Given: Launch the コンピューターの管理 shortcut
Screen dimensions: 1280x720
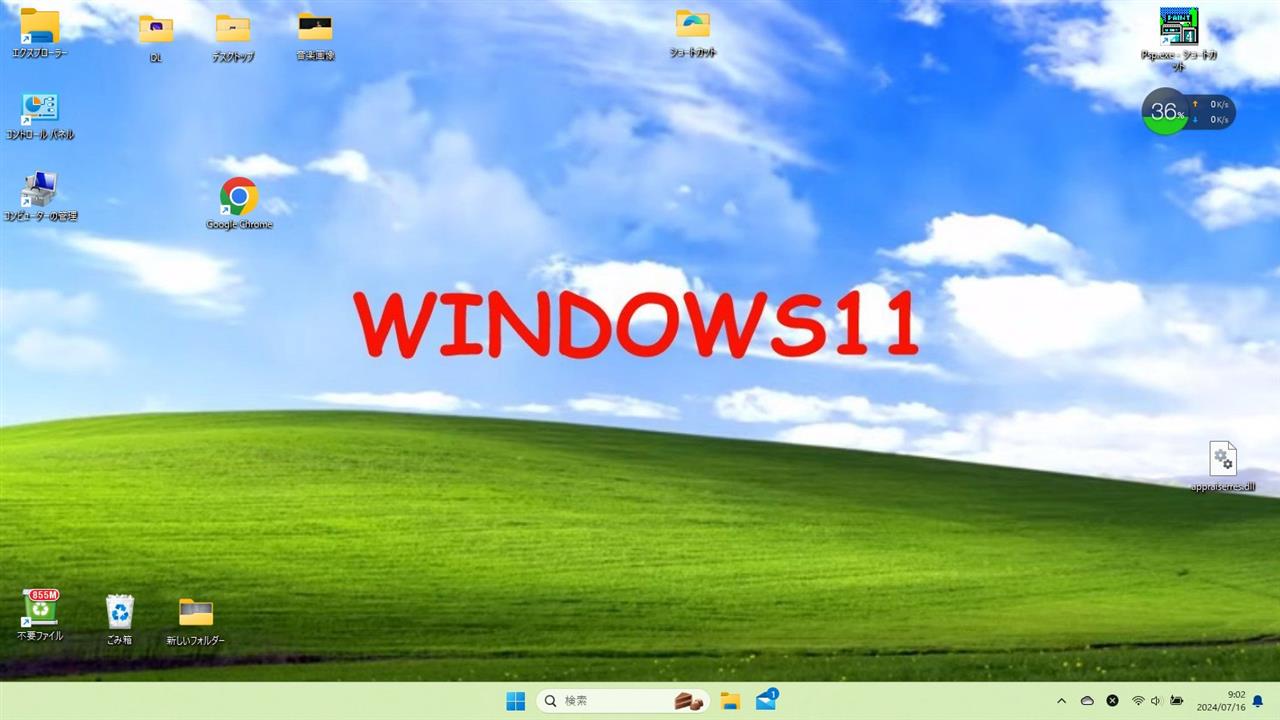Looking at the screenshot, I should (x=40, y=196).
